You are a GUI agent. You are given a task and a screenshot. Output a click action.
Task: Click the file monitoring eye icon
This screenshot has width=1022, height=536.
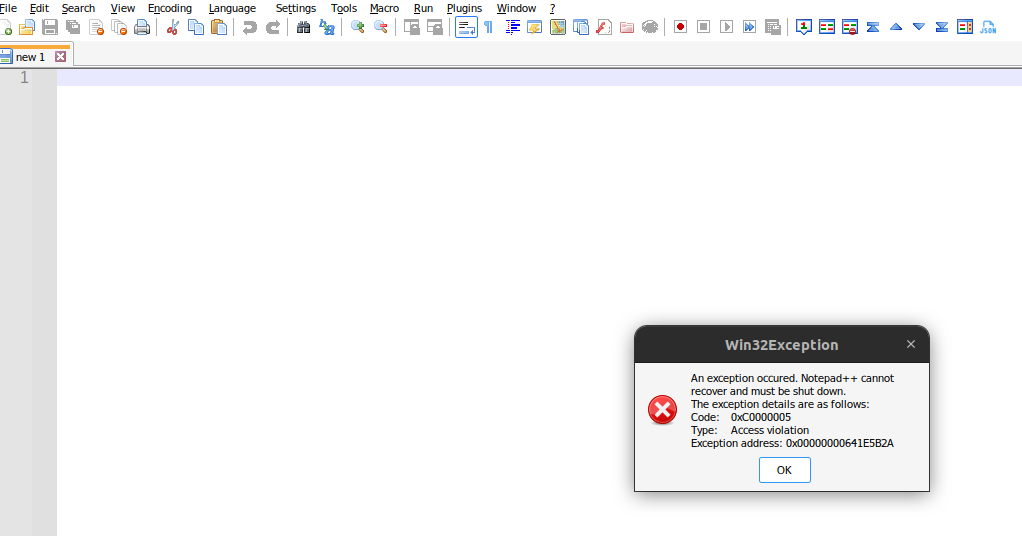tap(650, 27)
